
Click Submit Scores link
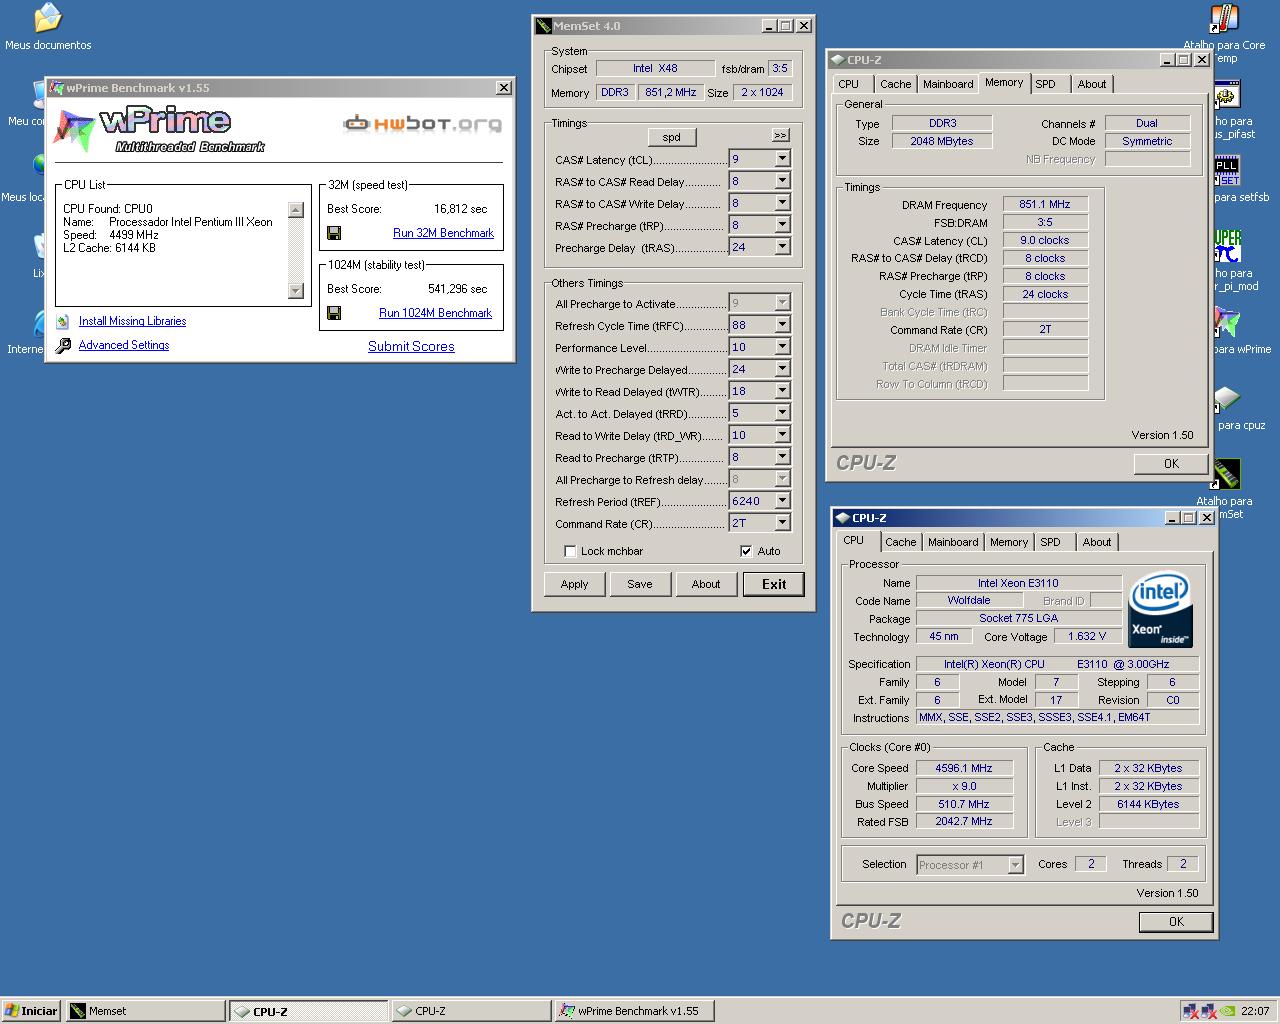tap(411, 346)
